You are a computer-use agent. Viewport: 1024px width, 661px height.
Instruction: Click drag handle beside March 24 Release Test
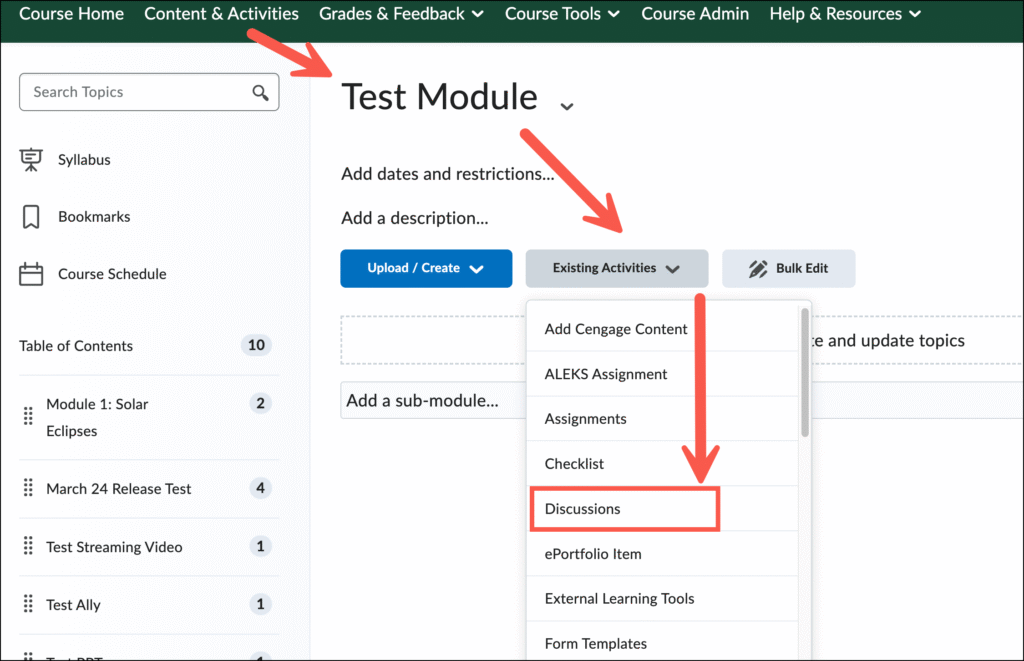pyautogui.click(x=28, y=488)
